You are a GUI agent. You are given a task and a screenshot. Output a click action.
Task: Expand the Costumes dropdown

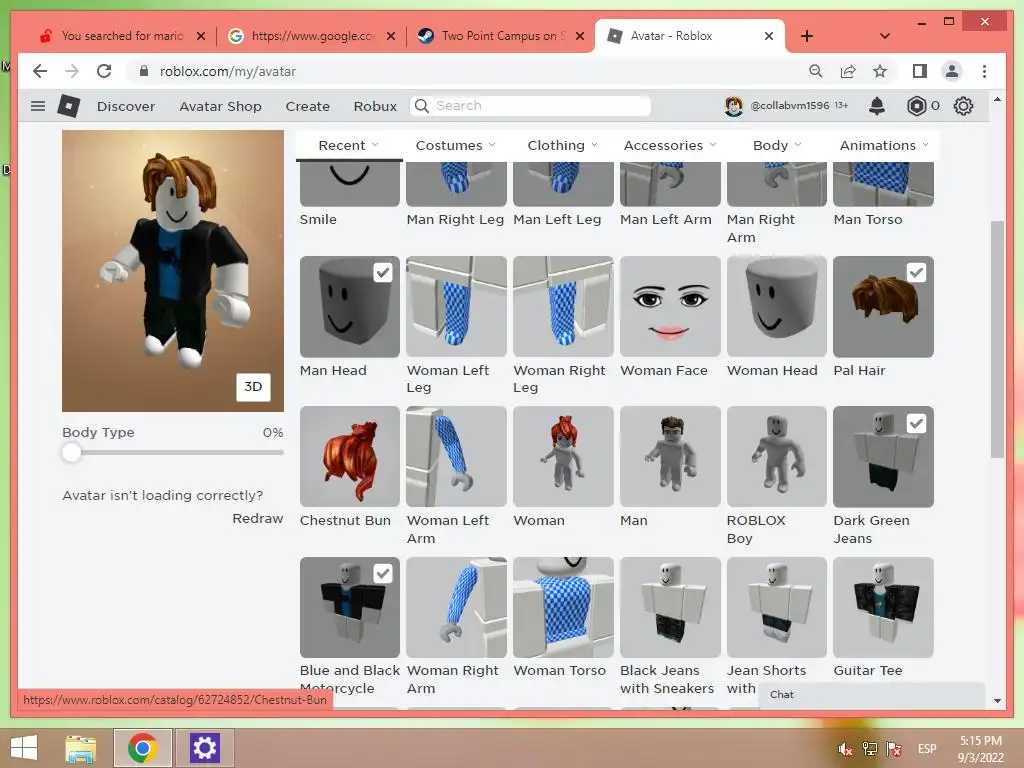[456, 145]
